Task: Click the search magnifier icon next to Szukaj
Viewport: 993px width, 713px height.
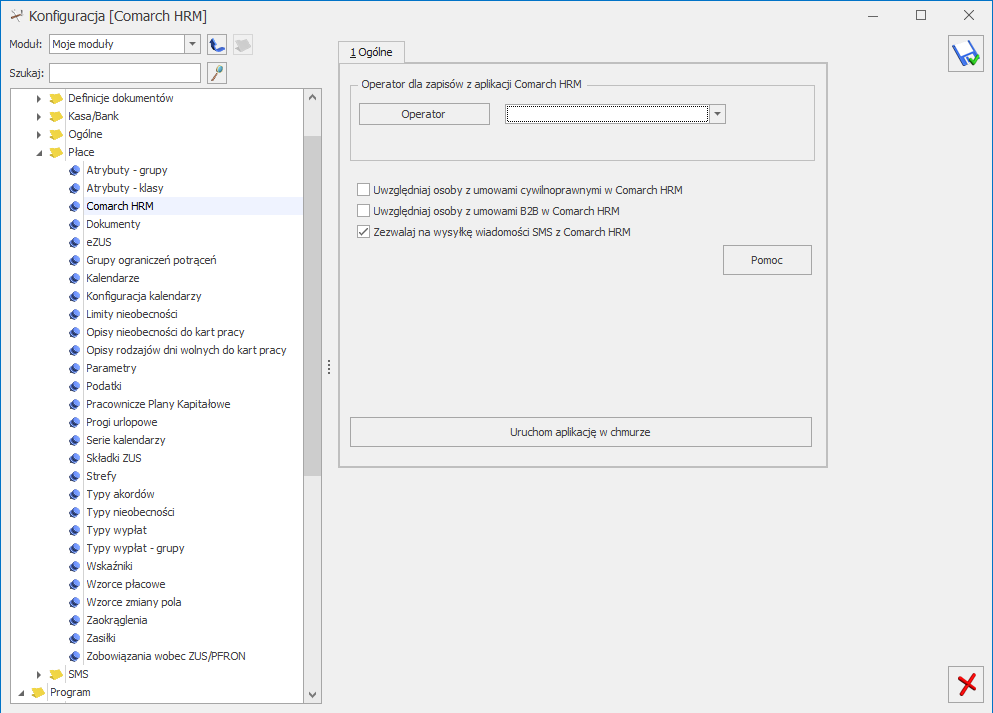Action: coord(217,73)
